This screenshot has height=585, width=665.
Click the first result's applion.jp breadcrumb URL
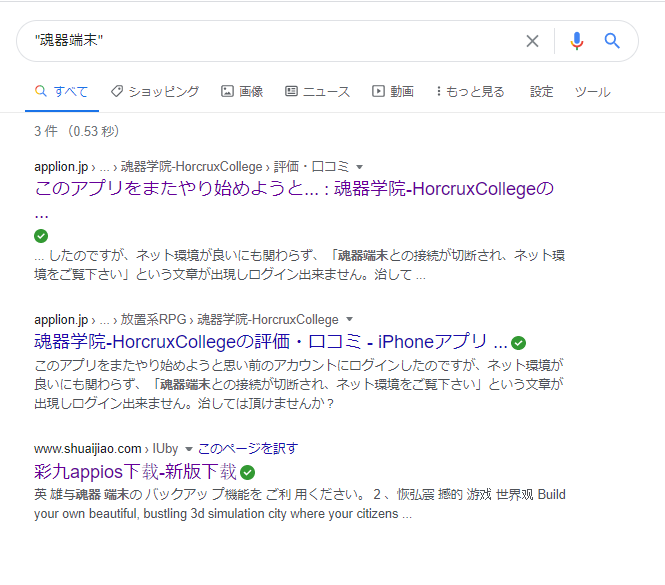click(x=192, y=167)
